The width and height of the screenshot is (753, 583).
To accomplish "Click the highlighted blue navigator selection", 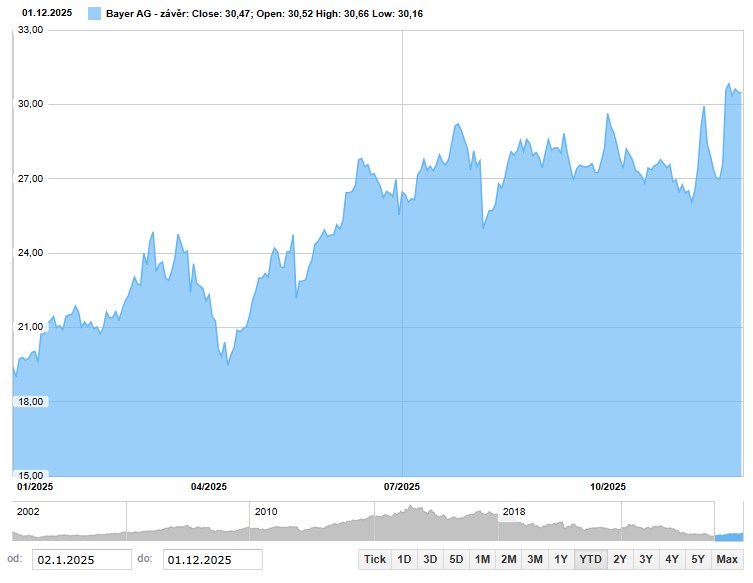I will click(x=729, y=535).
